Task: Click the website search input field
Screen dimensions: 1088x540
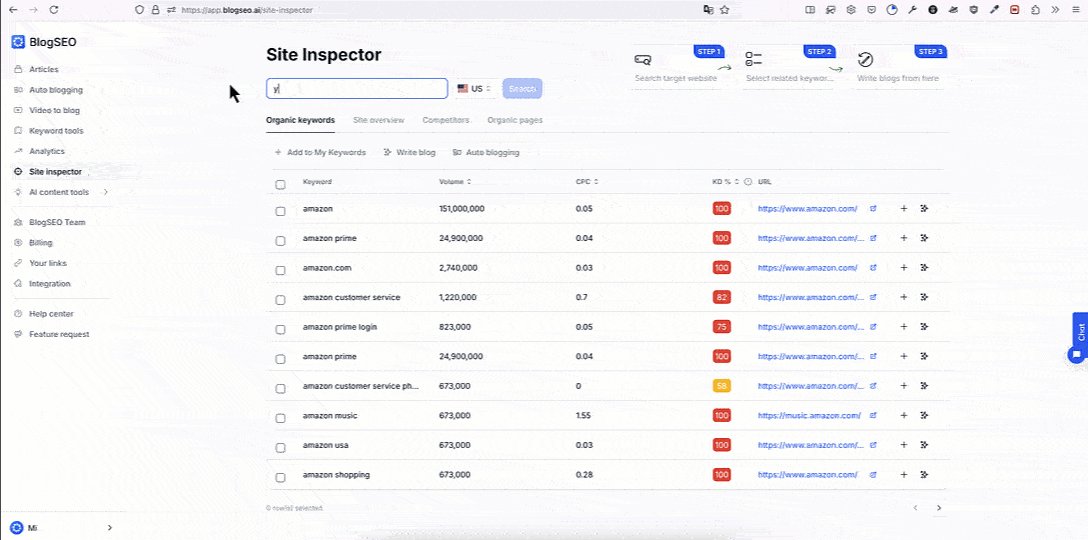Action: 357,89
